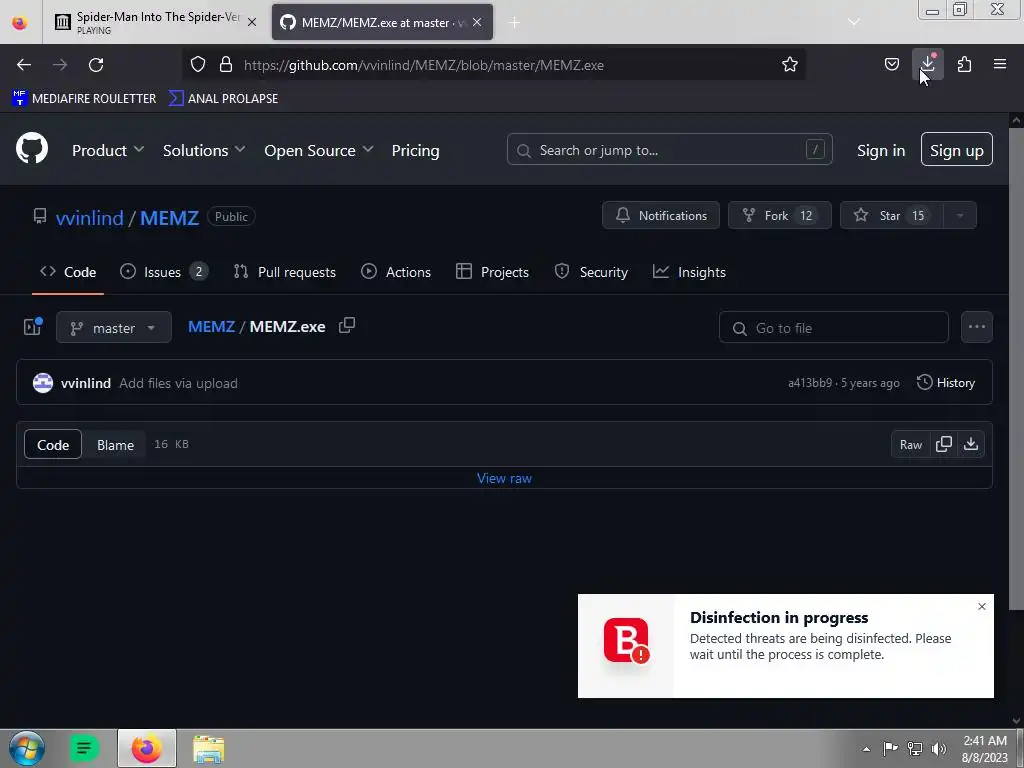Open the Notifications button
Image resolution: width=1024 pixels, height=768 pixels.
(661, 216)
